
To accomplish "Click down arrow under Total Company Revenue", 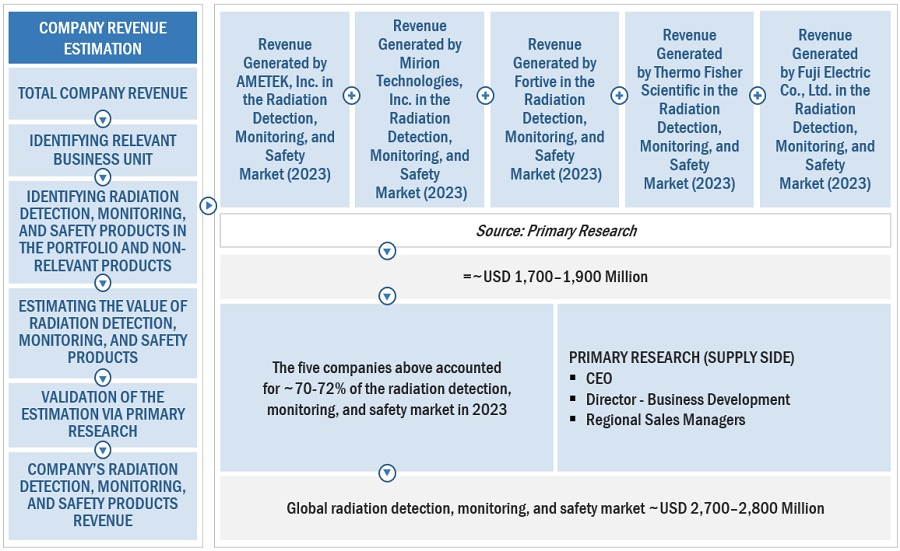I will [102, 119].
